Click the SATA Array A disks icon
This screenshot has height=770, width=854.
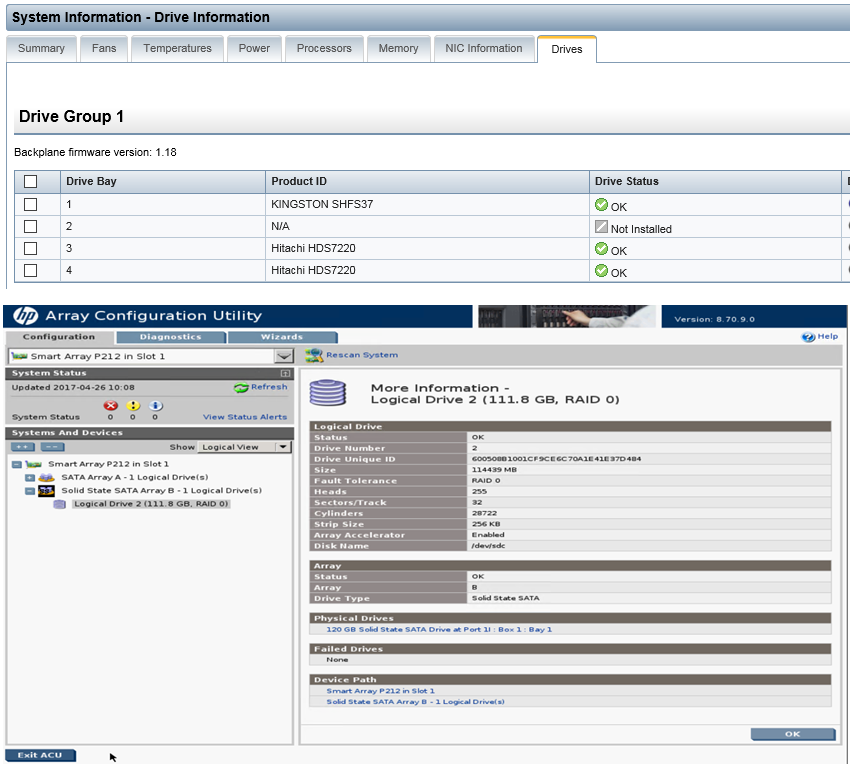(x=47, y=478)
